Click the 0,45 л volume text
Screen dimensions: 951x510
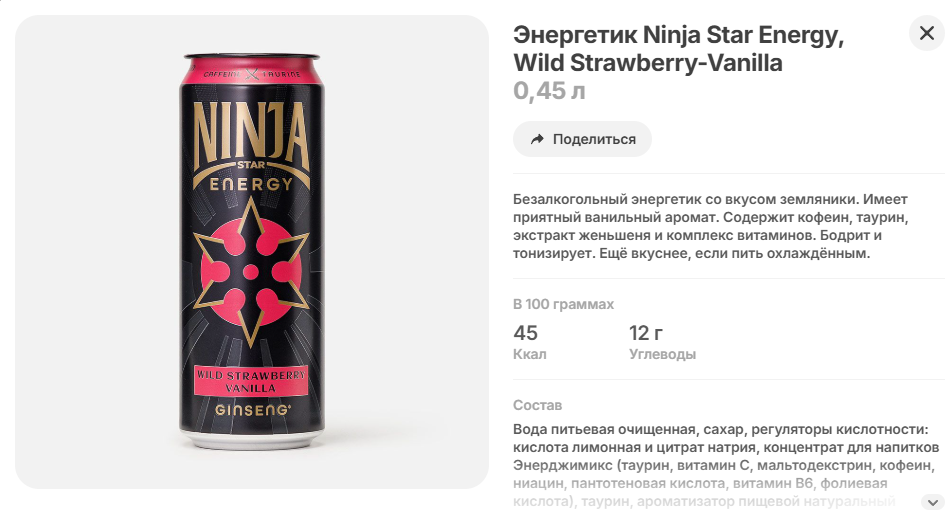tap(549, 91)
